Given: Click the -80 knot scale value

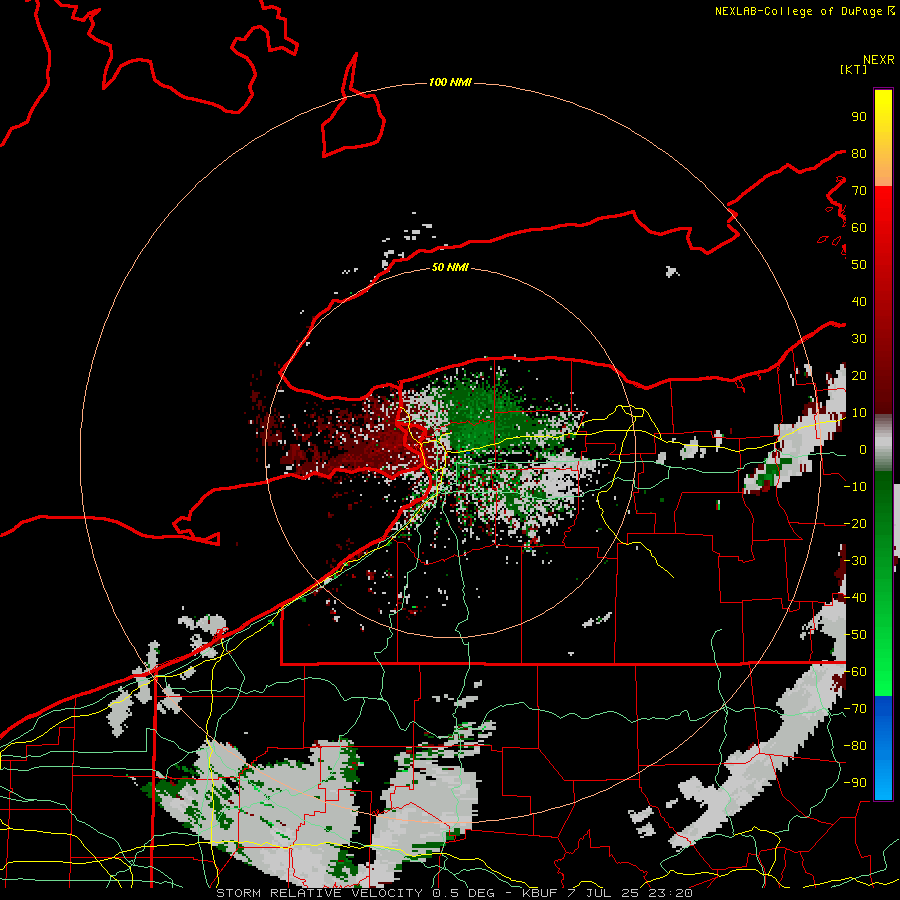Looking at the screenshot, I should (x=855, y=746).
